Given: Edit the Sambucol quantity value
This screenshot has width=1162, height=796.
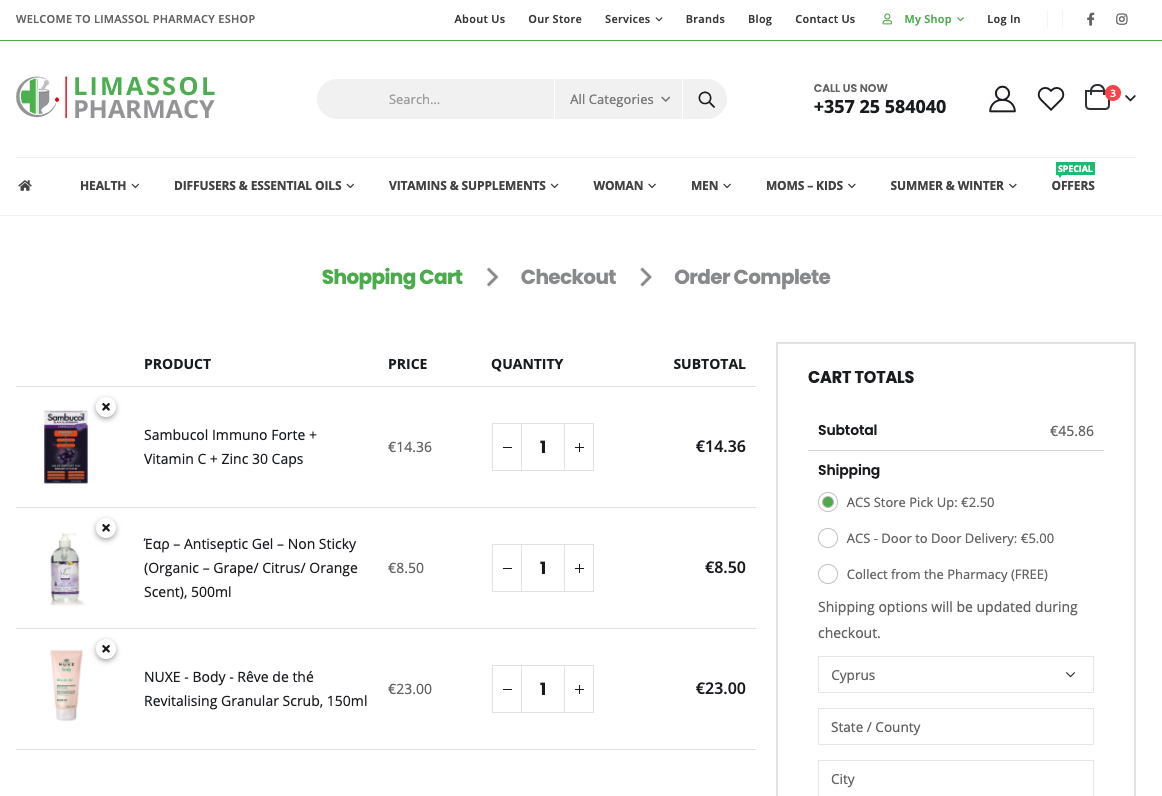Looking at the screenshot, I should tap(543, 447).
